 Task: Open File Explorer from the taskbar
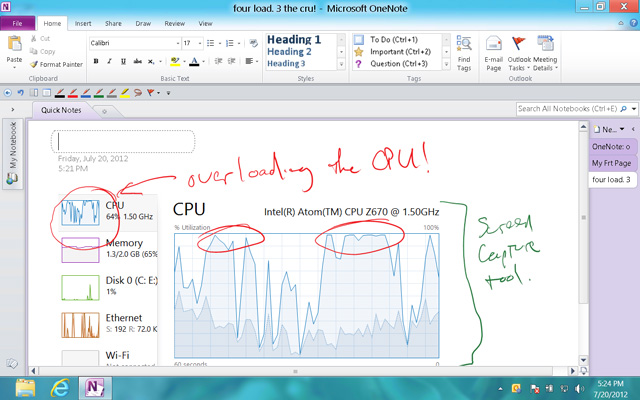(25, 388)
